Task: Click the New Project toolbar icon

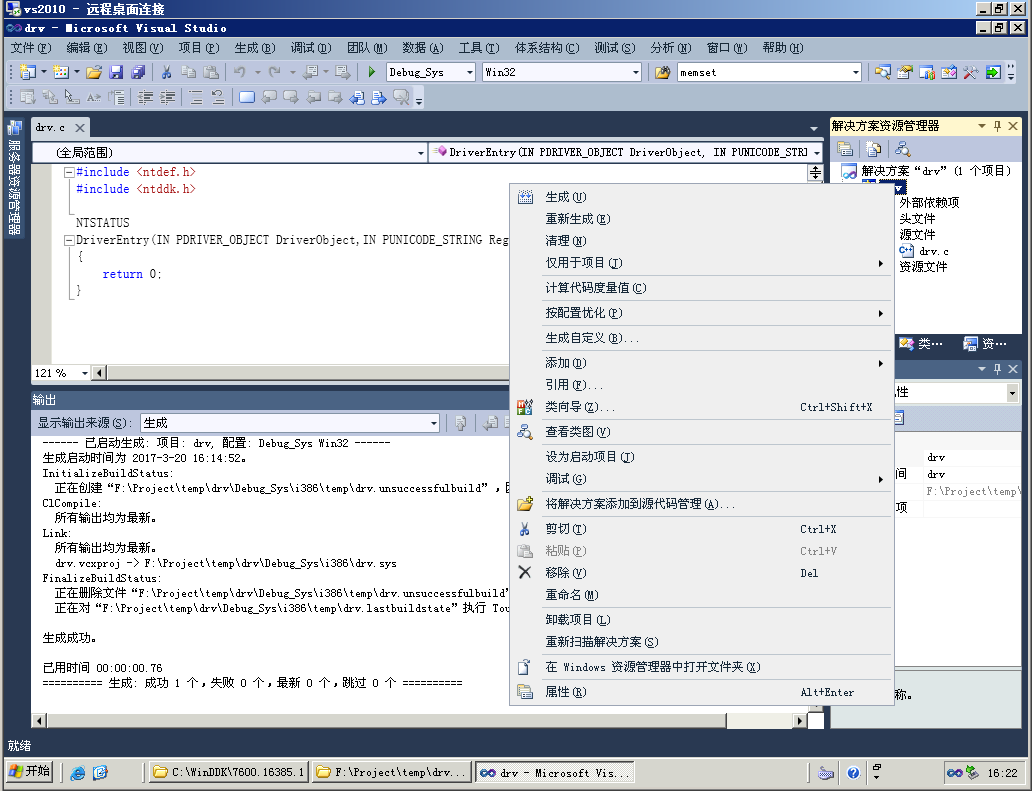Action: tap(28, 72)
